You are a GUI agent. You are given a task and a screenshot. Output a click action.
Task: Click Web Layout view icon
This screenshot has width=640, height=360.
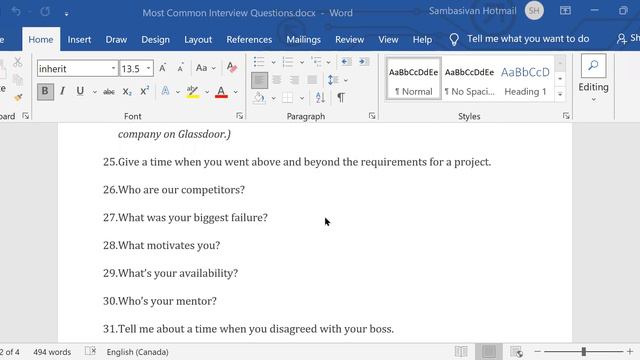pyautogui.click(x=516, y=351)
